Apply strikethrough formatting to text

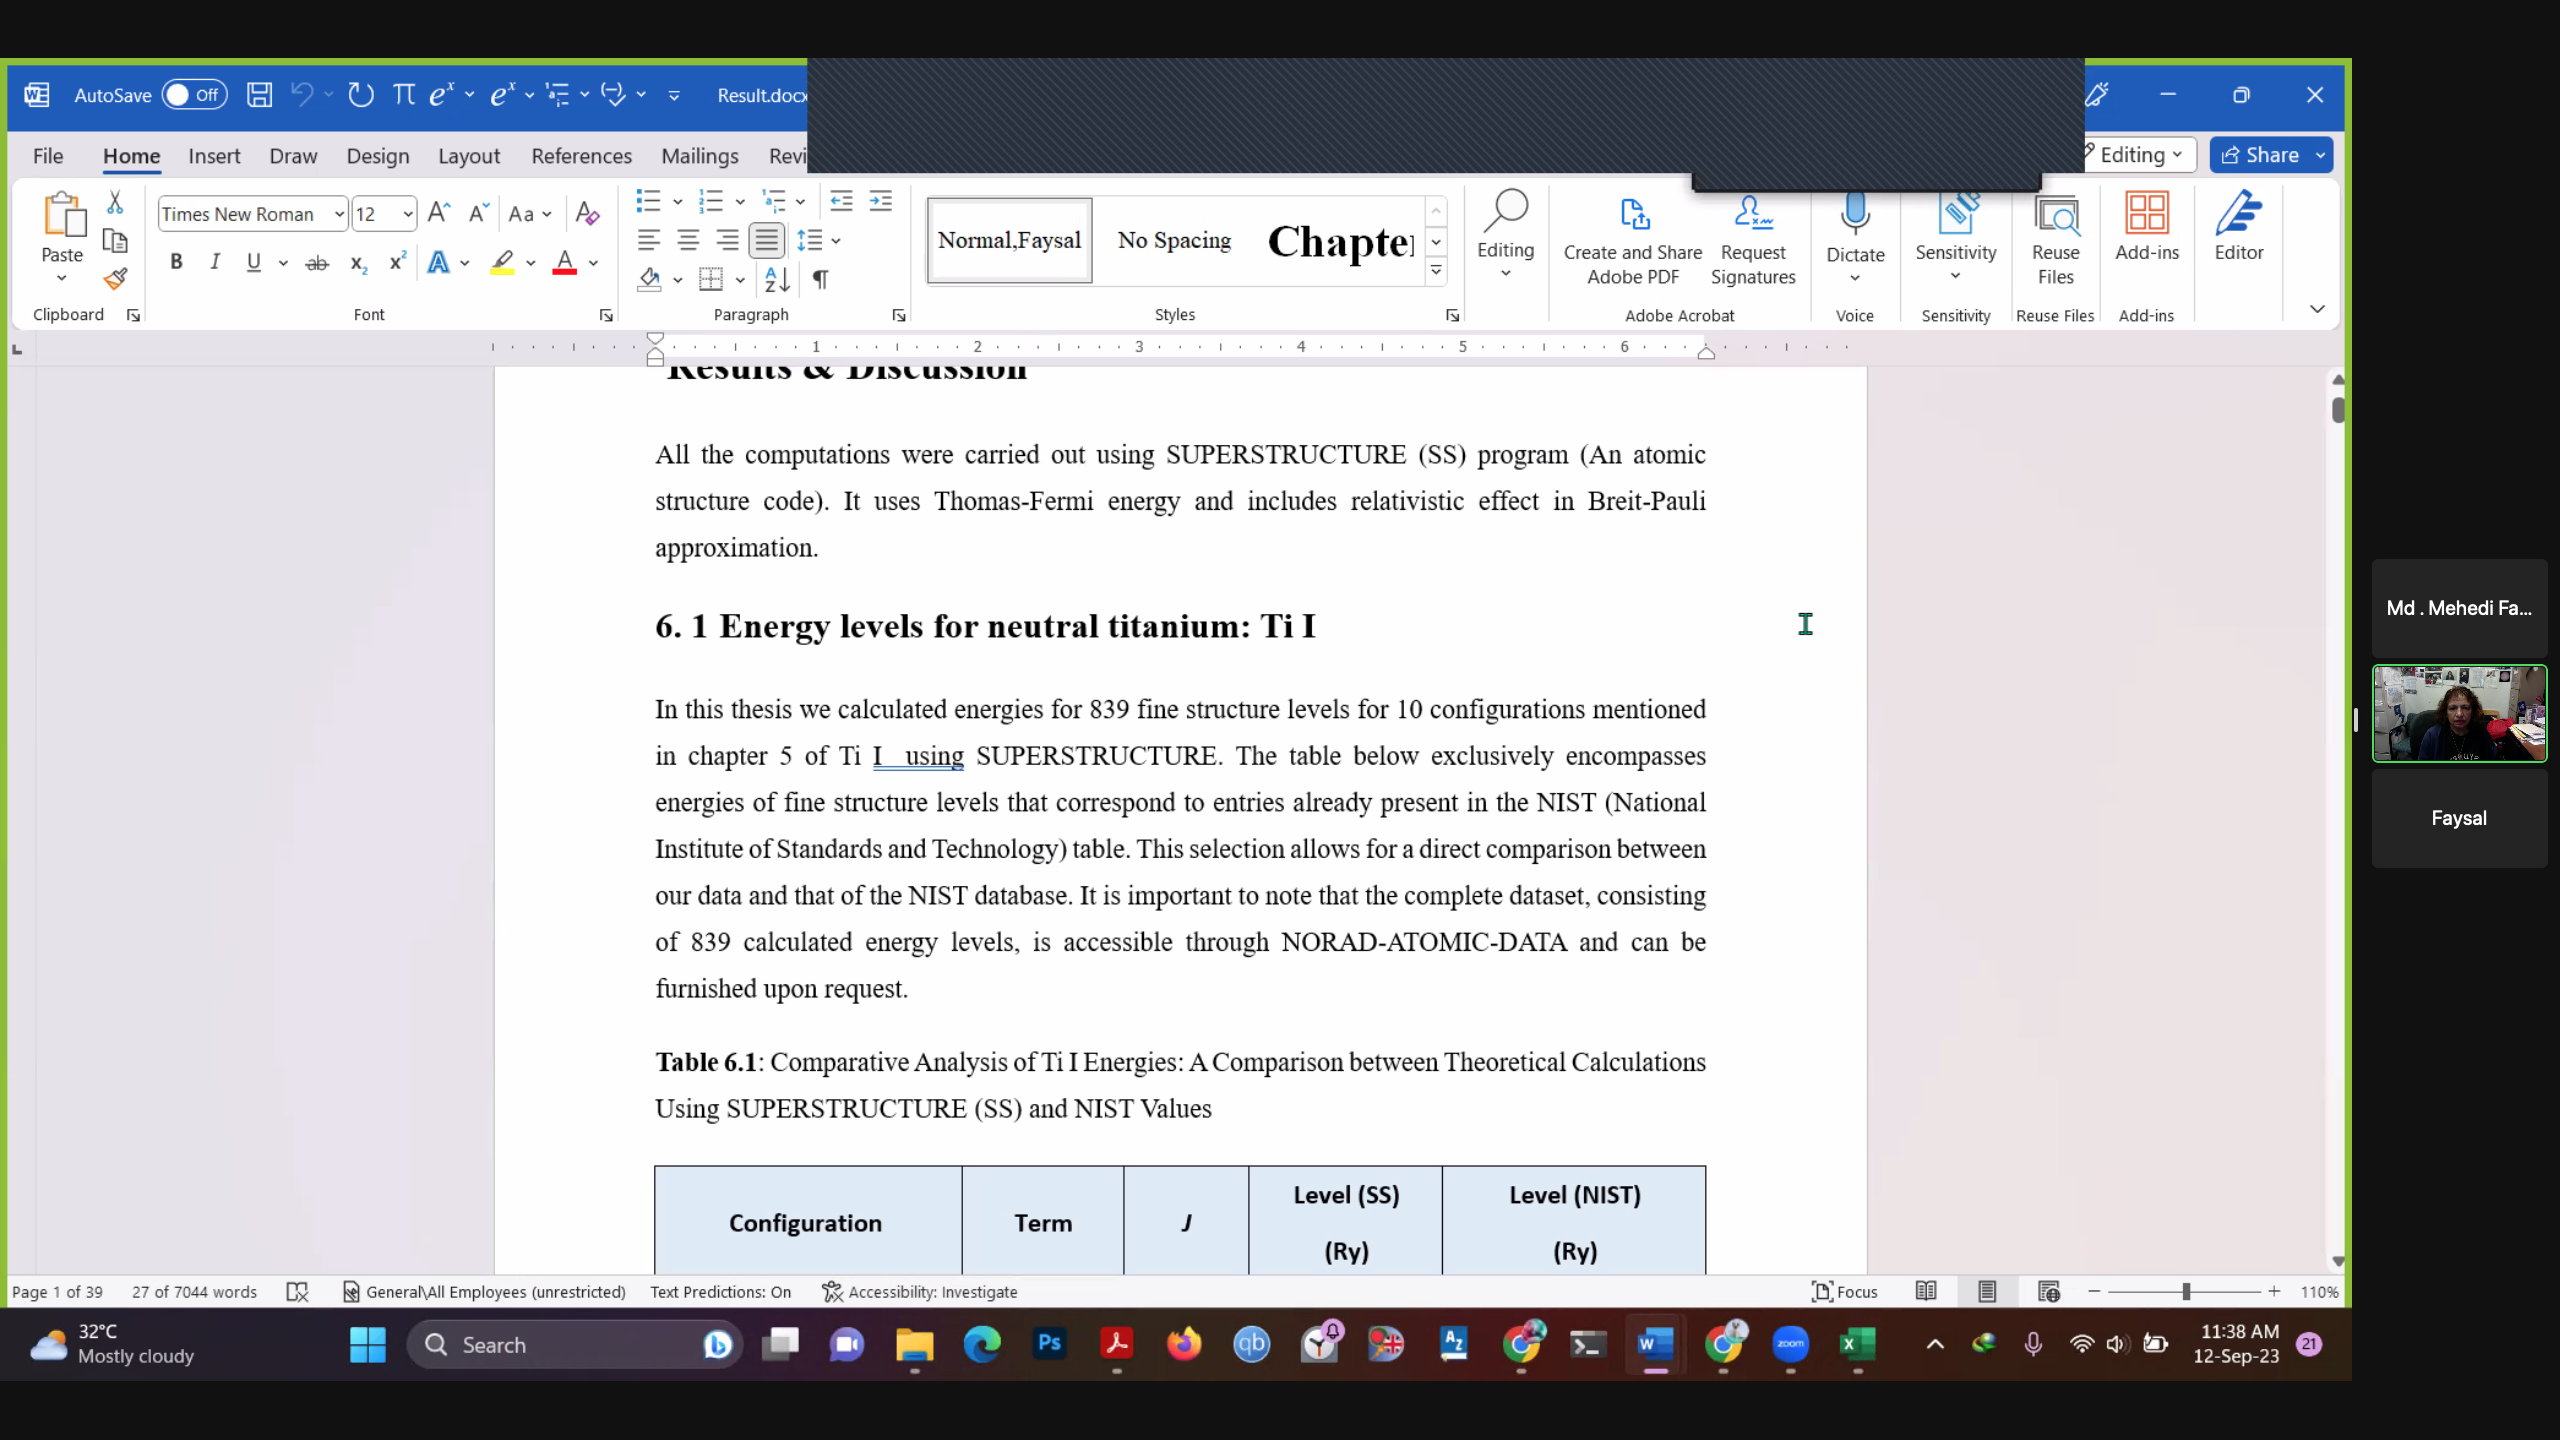click(316, 263)
